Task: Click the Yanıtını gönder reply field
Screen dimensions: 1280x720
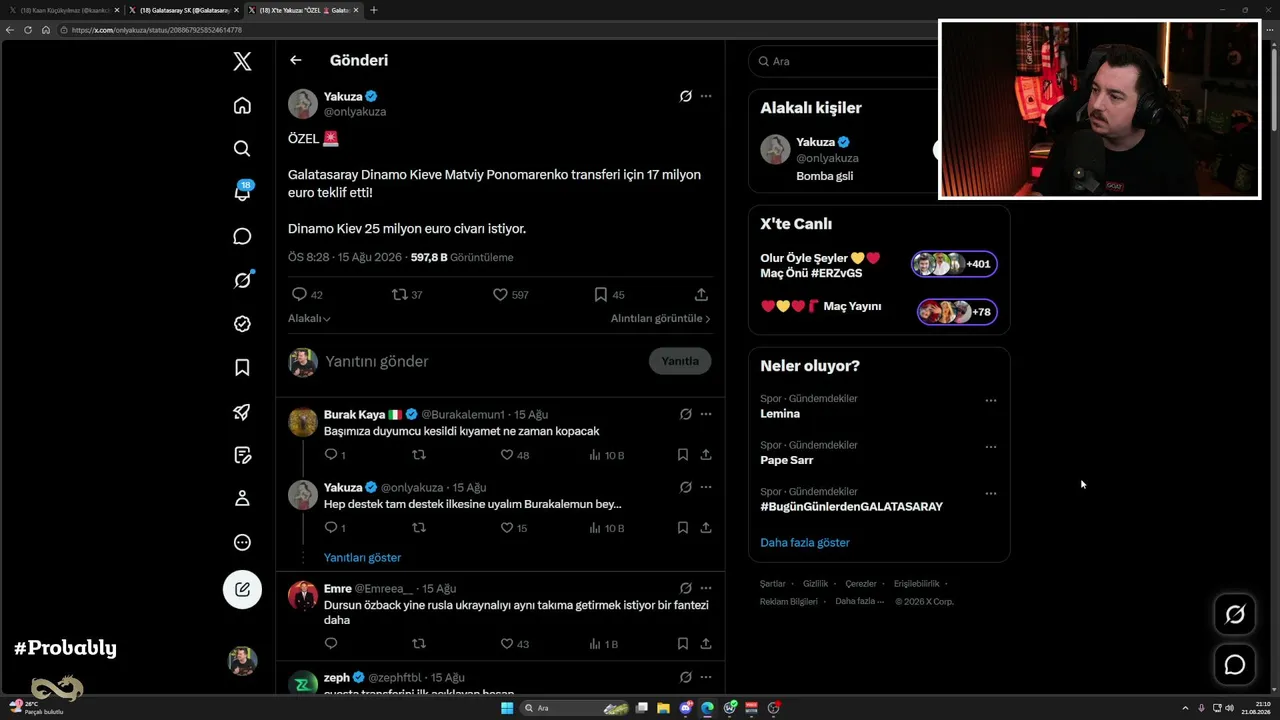Action: (x=482, y=361)
